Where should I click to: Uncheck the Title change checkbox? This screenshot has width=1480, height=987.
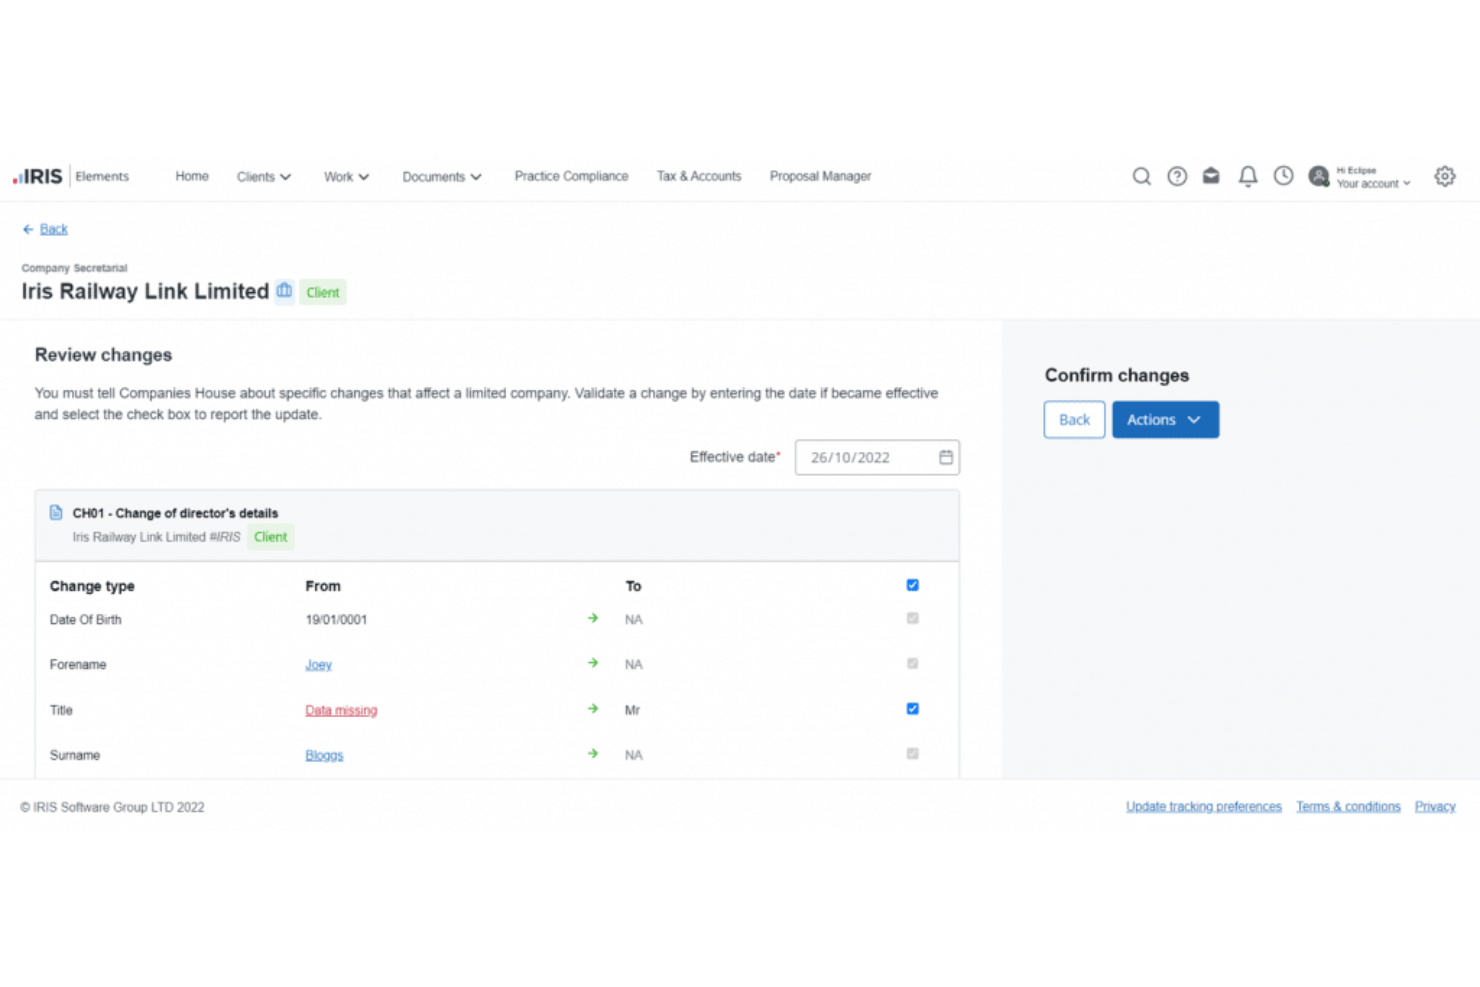(911, 708)
